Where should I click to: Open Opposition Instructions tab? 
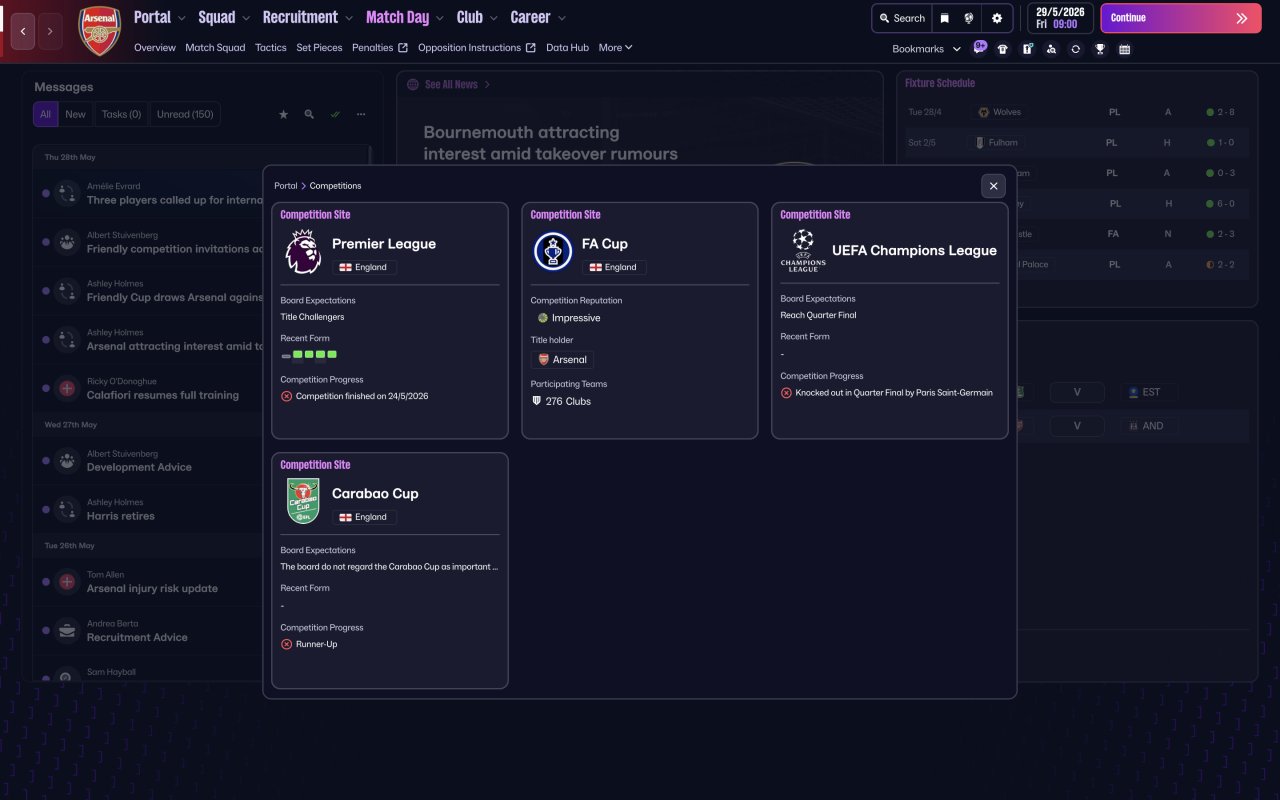pos(477,47)
